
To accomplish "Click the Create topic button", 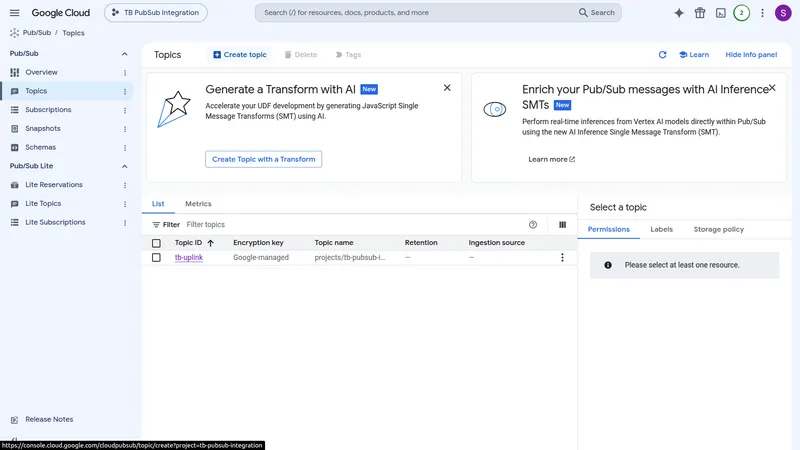I will 240,55.
